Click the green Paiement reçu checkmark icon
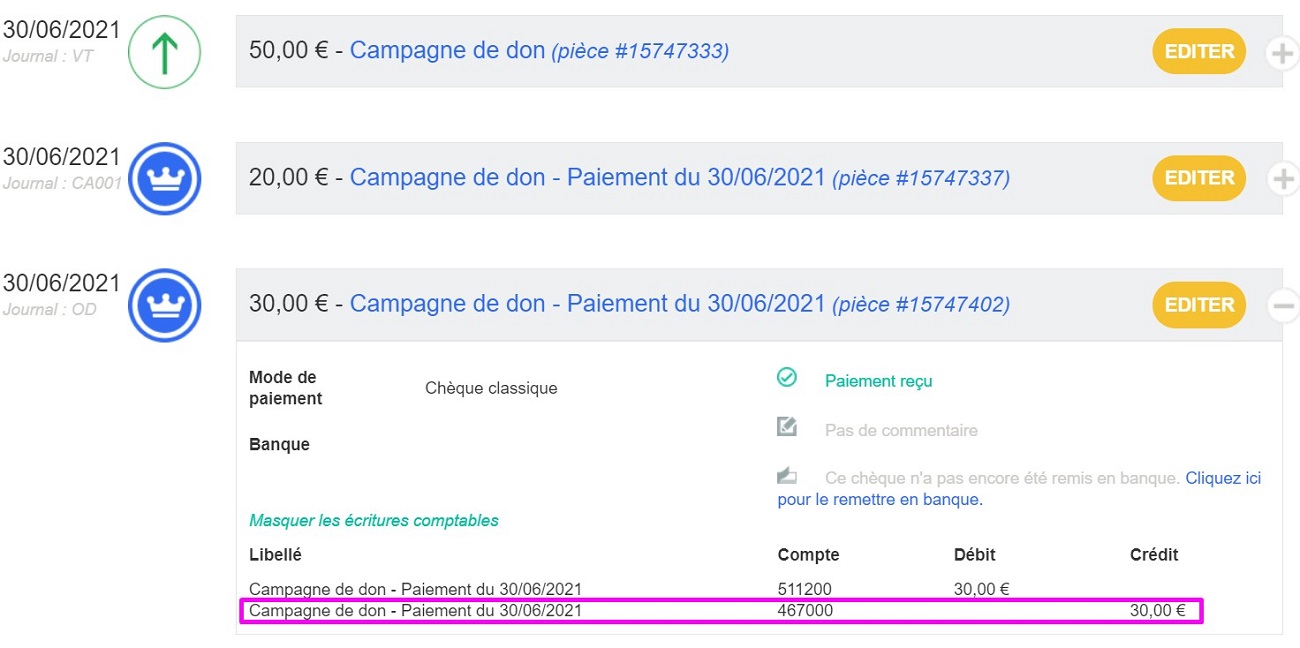The image size is (1300, 648). (x=787, y=378)
